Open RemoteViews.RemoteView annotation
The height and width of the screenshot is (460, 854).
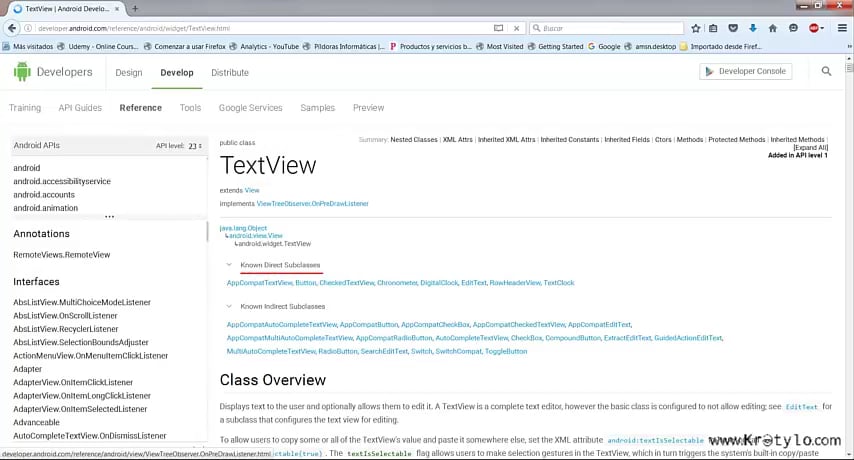62,255
